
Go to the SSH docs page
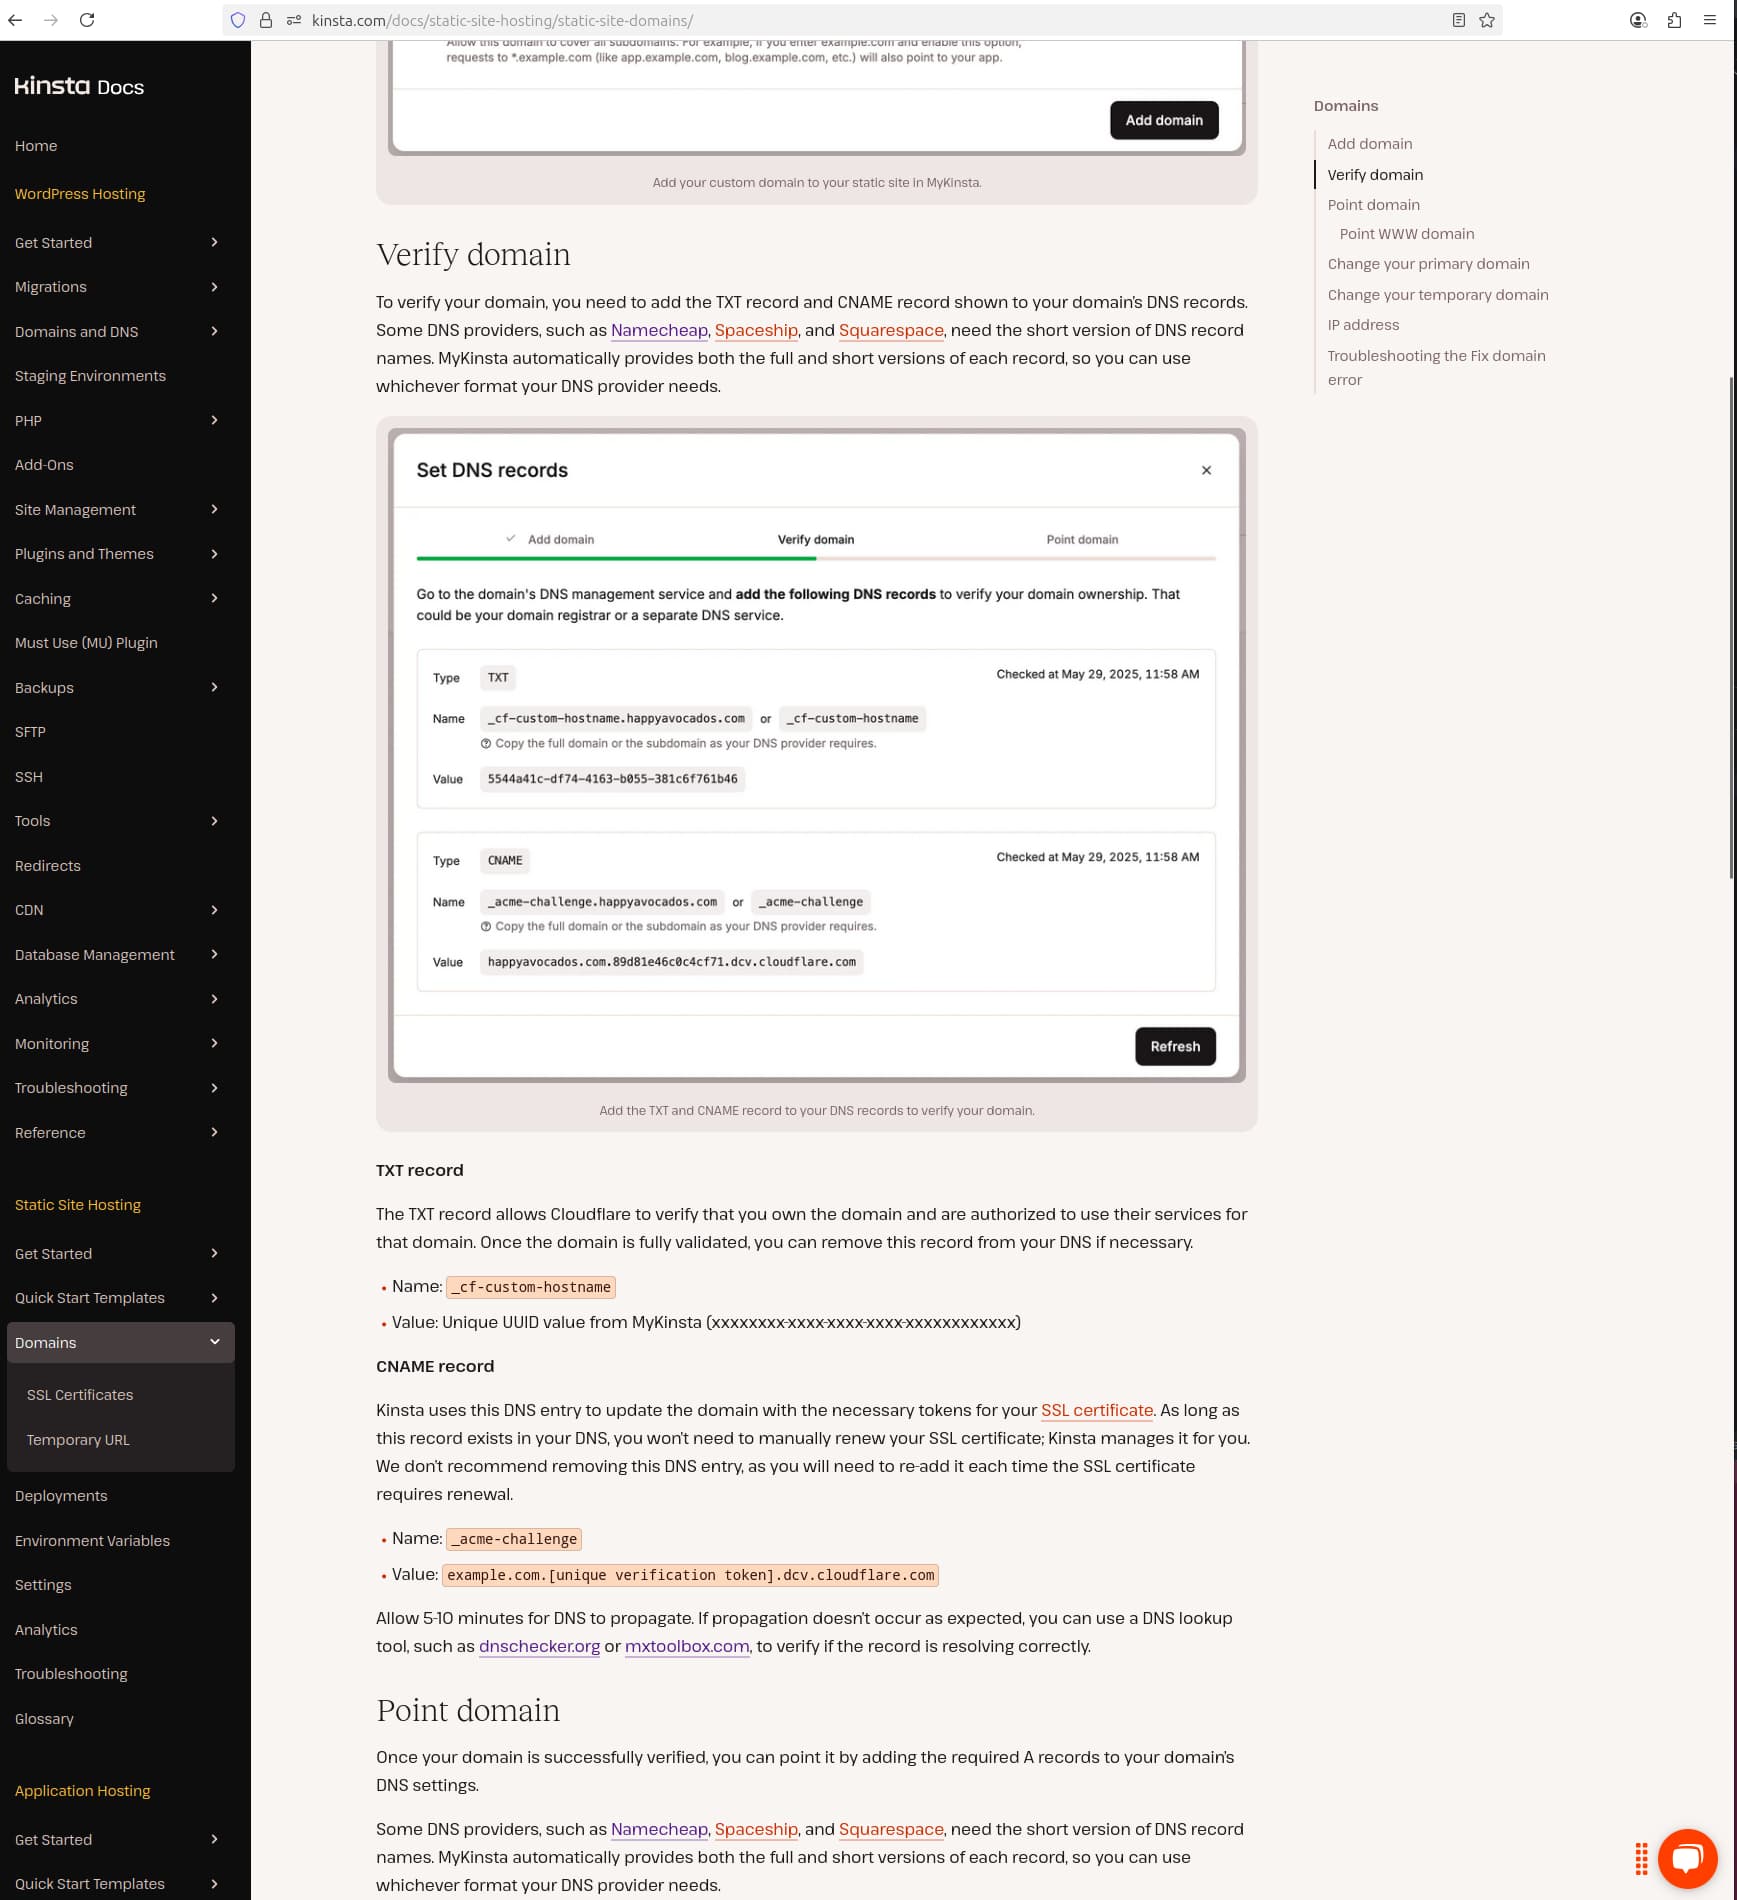point(29,777)
